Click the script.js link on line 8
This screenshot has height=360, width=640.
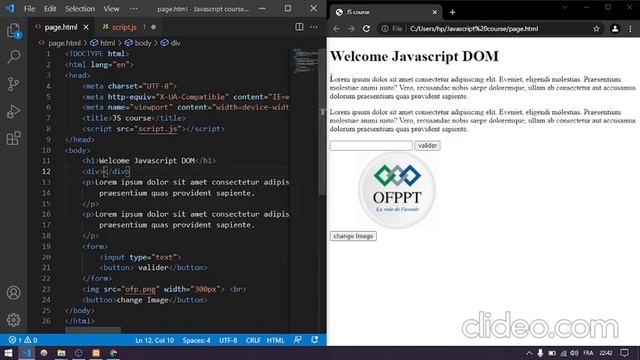coord(157,129)
